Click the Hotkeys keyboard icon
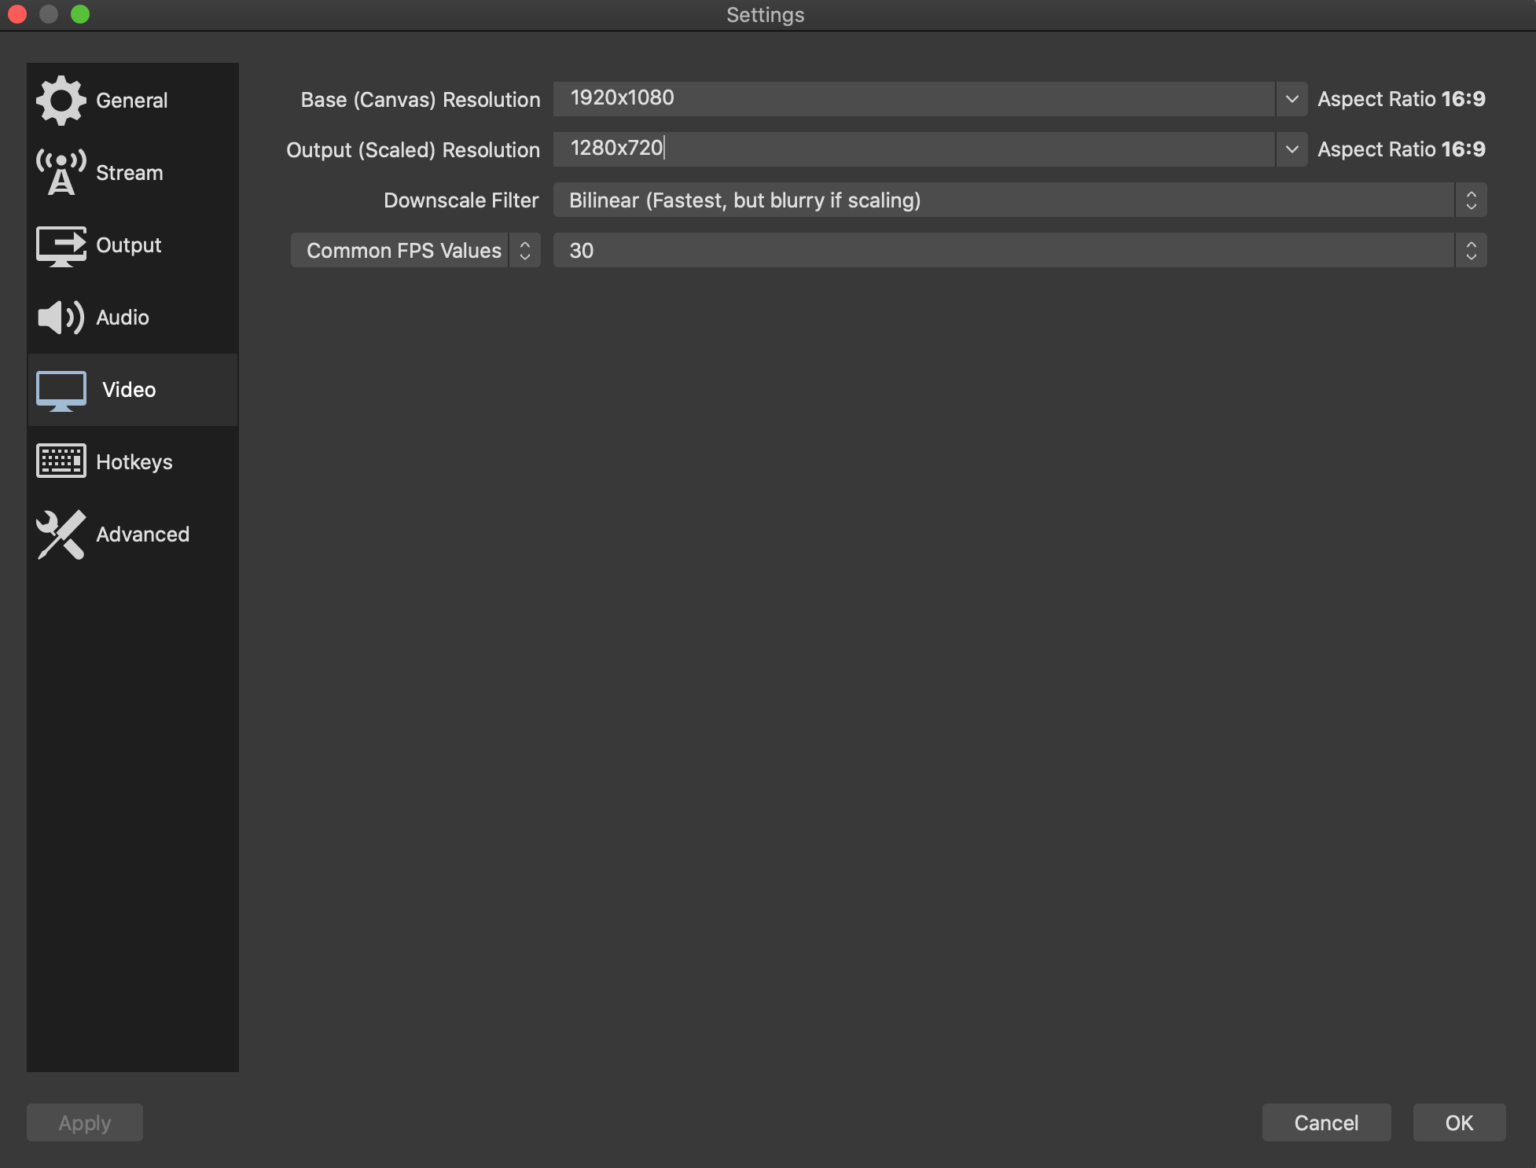The width and height of the screenshot is (1536, 1168). 60,461
